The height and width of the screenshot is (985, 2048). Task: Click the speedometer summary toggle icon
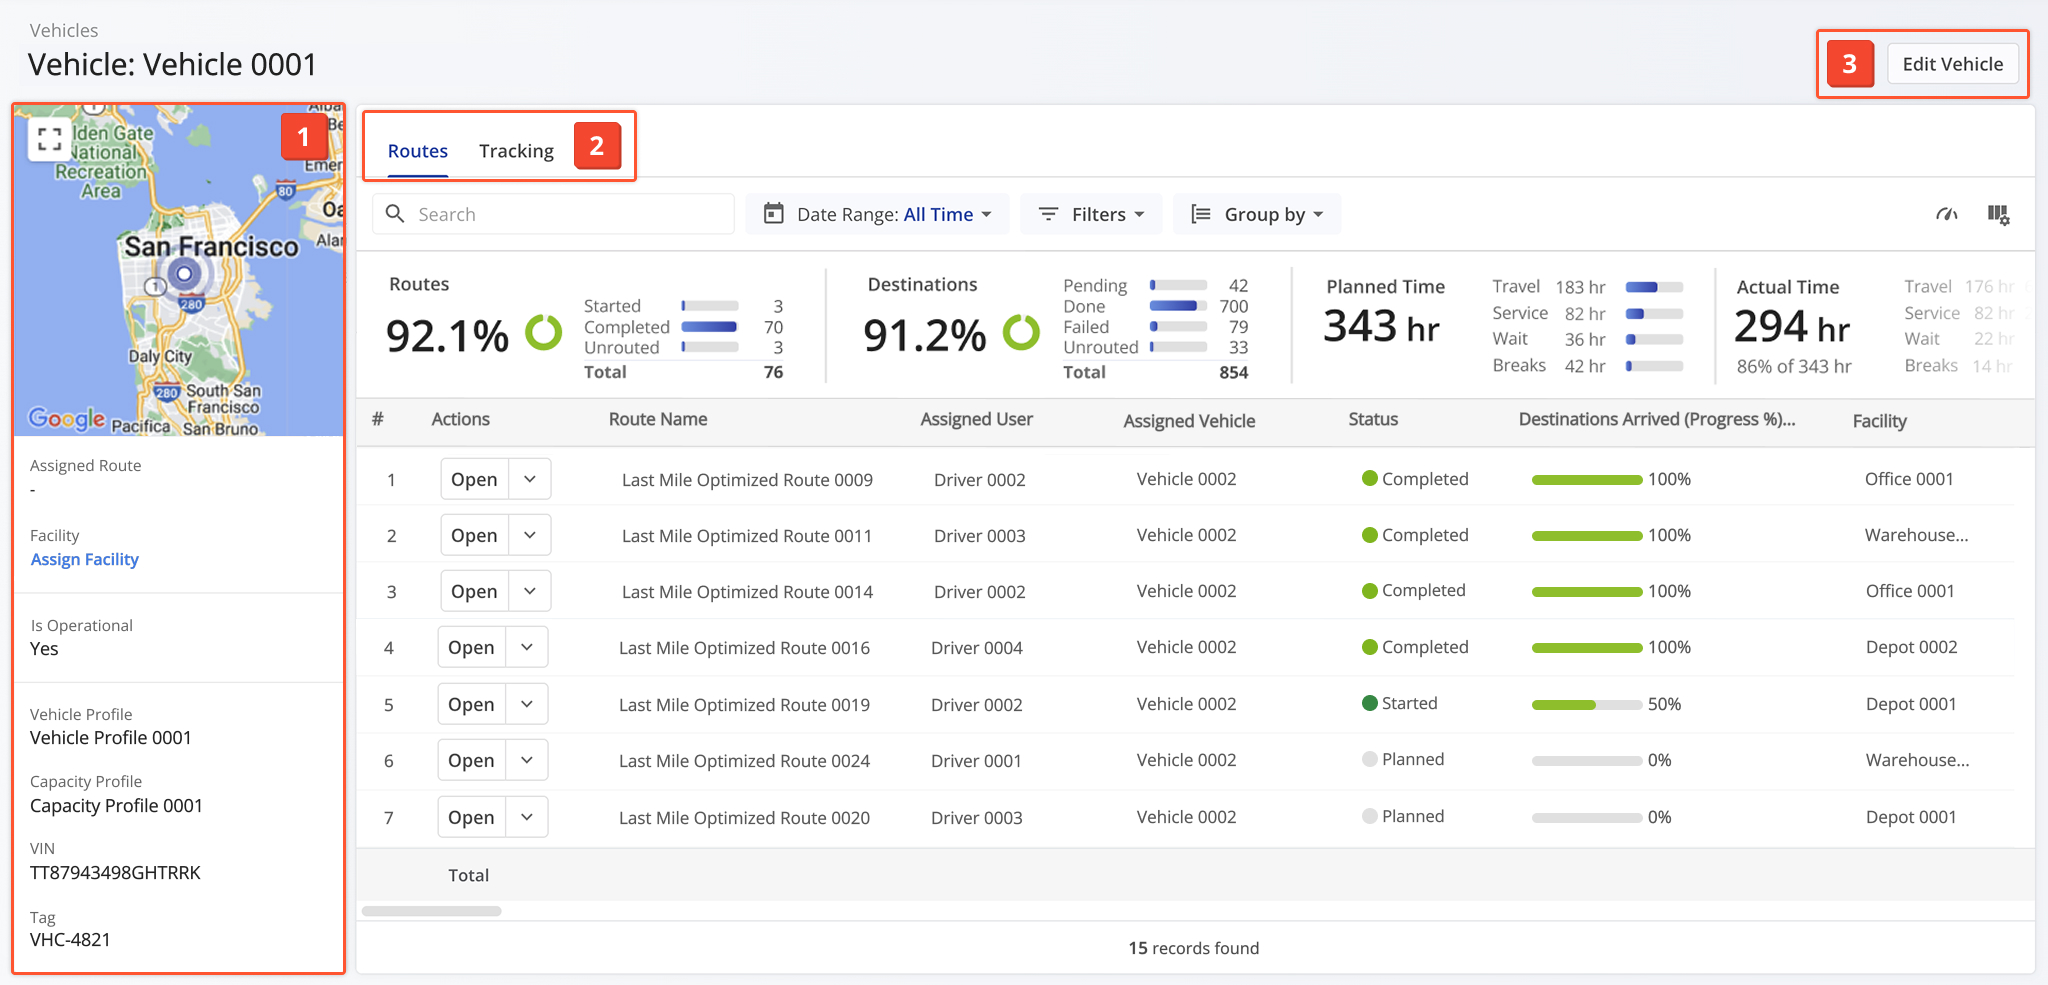[x=1946, y=214]
